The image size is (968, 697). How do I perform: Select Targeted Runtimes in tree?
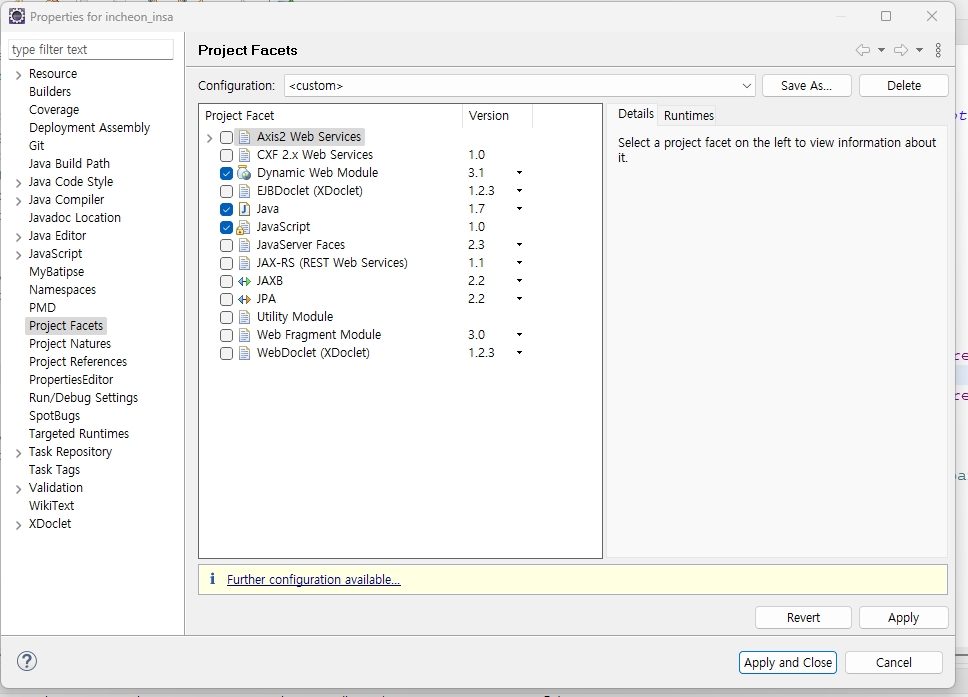tap(79, 434)
